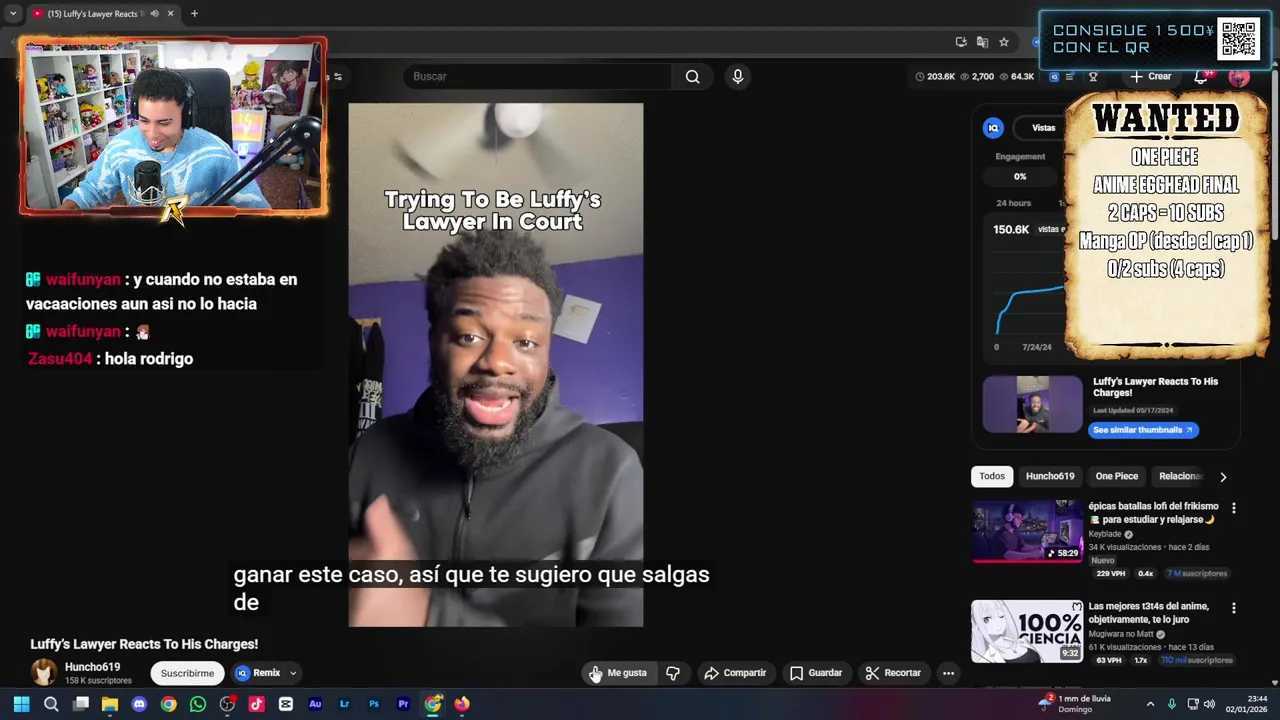Click the YouTube Buscar search field
1280x720 pixels.
tap(538, 77)
